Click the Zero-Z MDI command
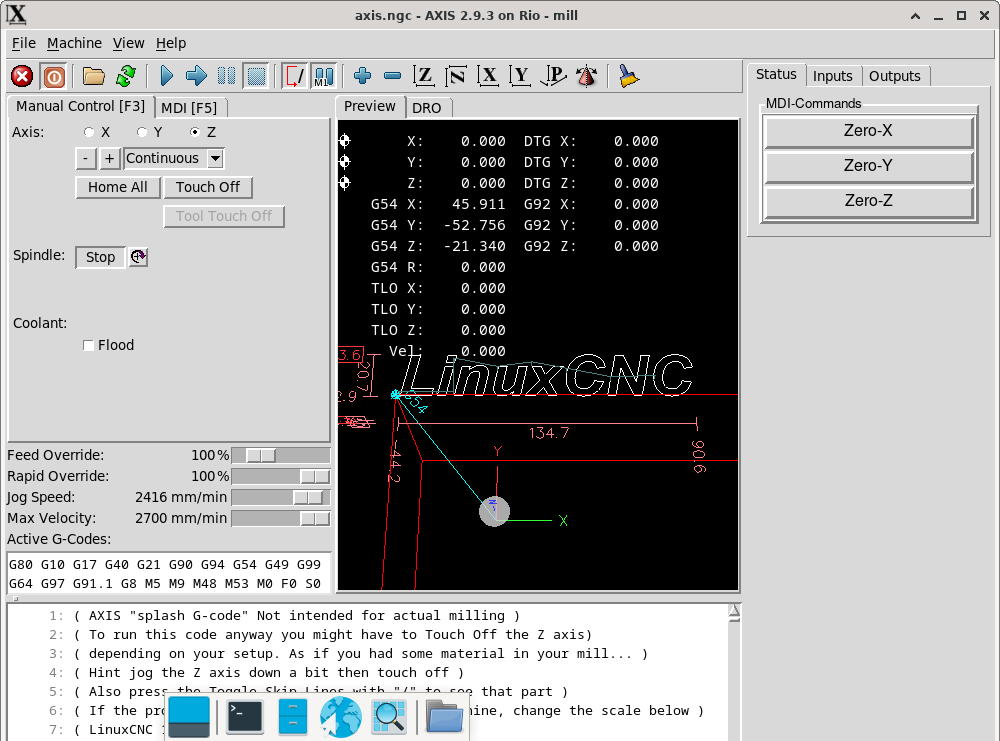The width and height of the screenshot is (1000, 741). pyautogui.click(x=868, y=202)
